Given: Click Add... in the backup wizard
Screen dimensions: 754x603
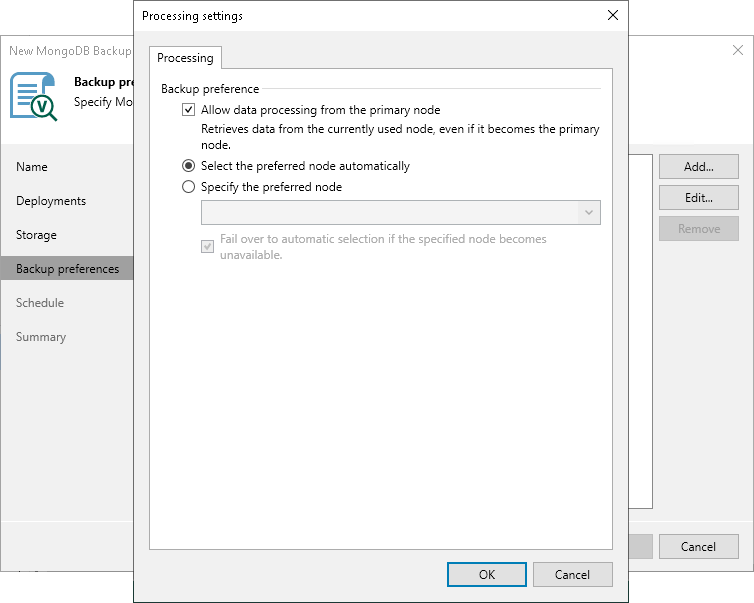Looking at the screenshot, I should coord(699,166).
